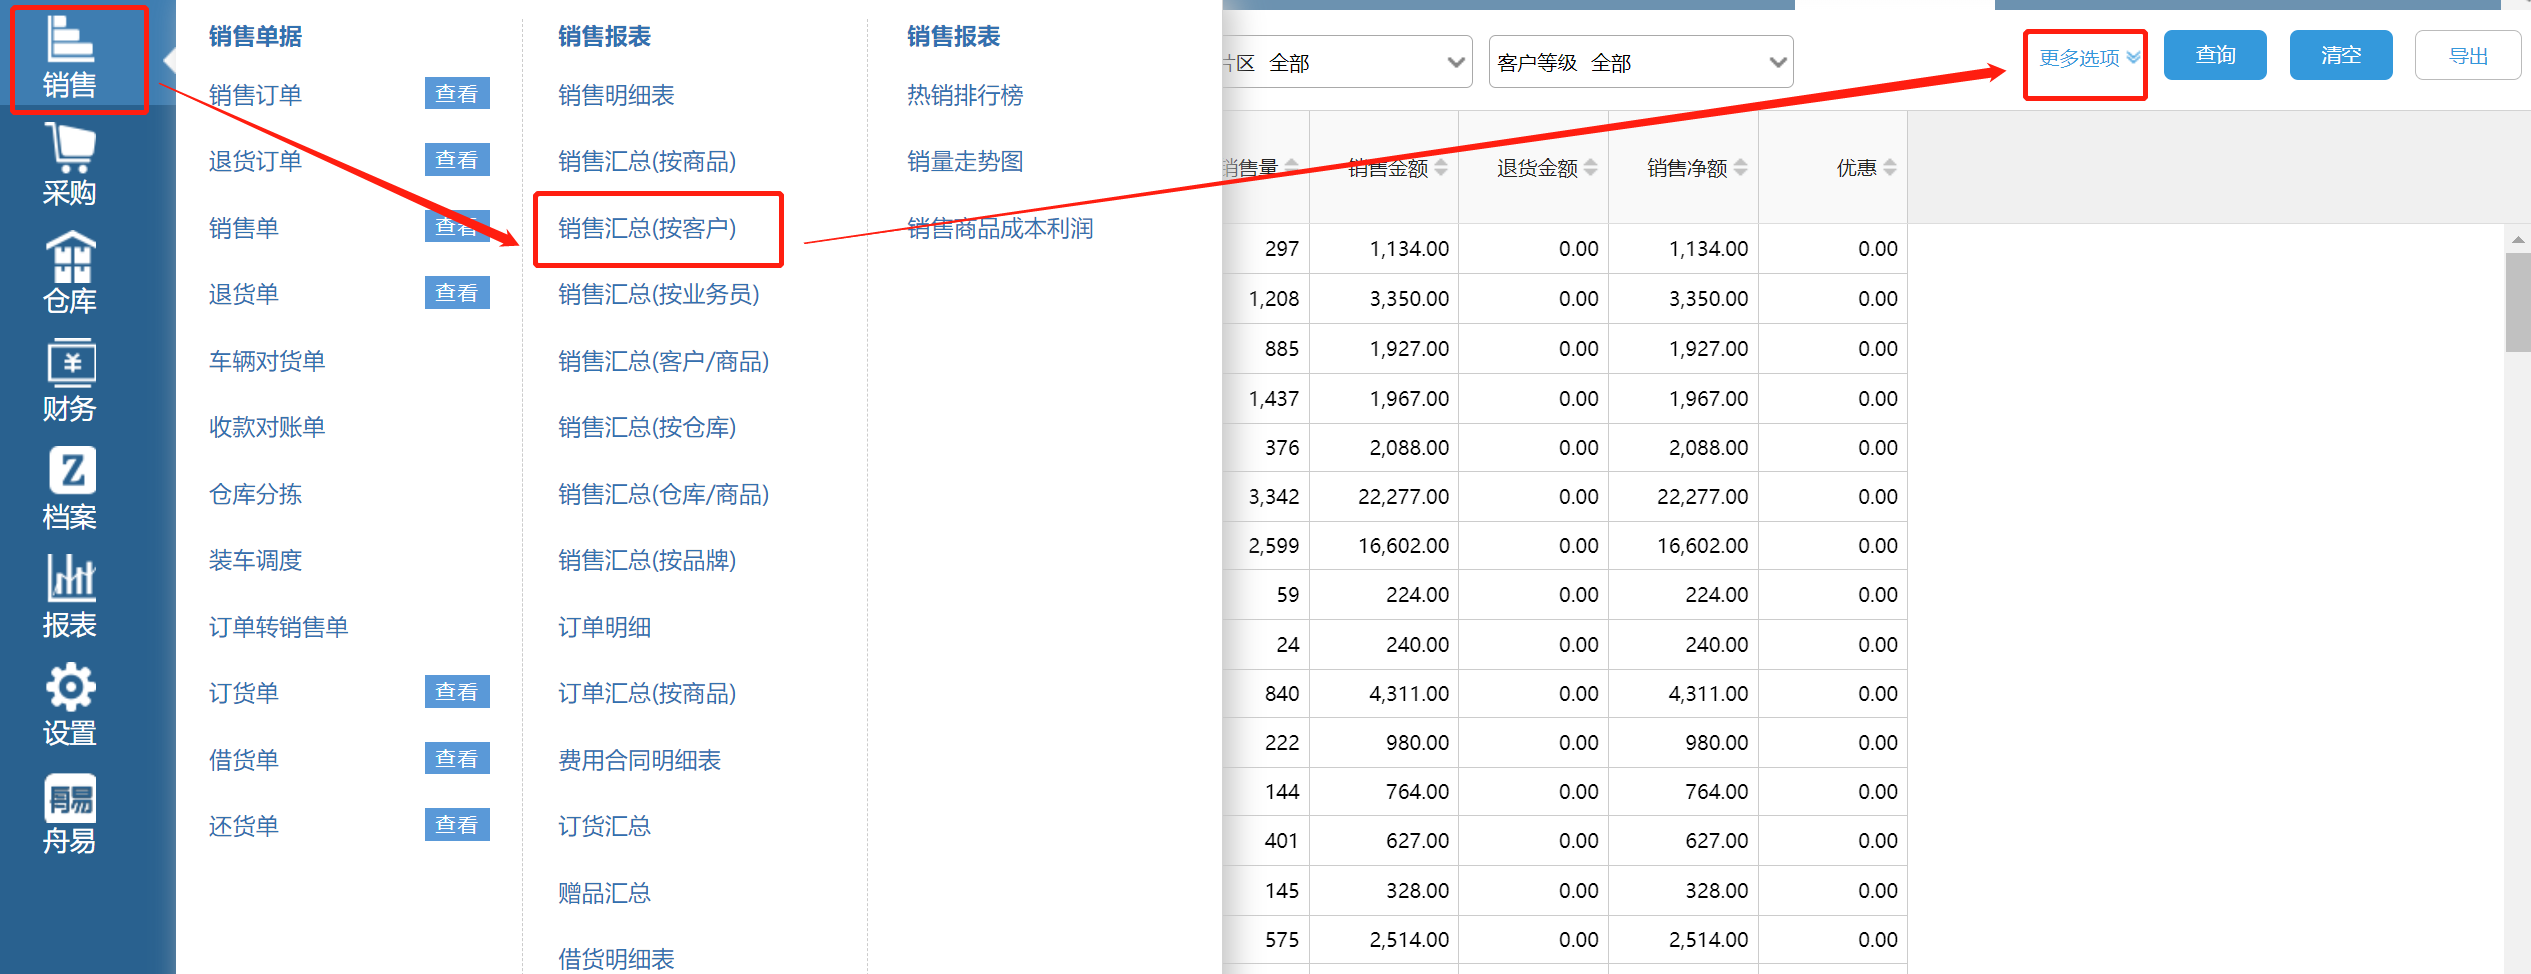Image resolution: width=2531 pixels, height=974 pixels.
Task: Sort by 优惠 column arrows
Action: point(1890,167)
